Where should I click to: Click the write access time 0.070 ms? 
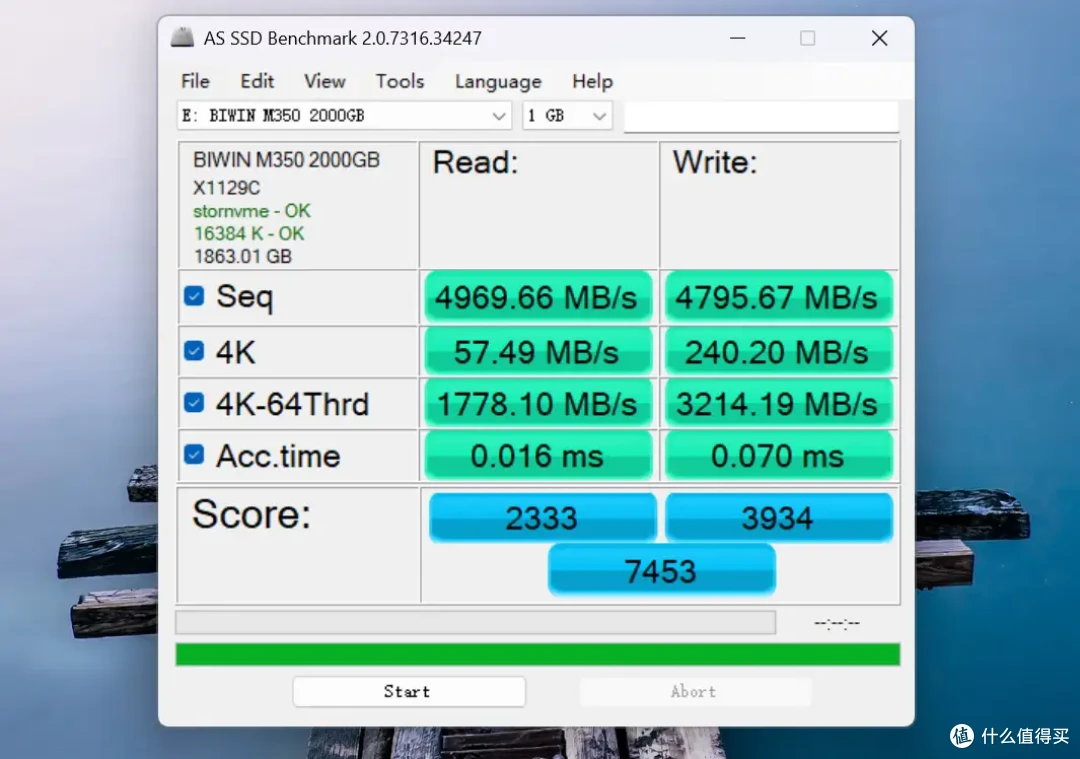[778, 456]
